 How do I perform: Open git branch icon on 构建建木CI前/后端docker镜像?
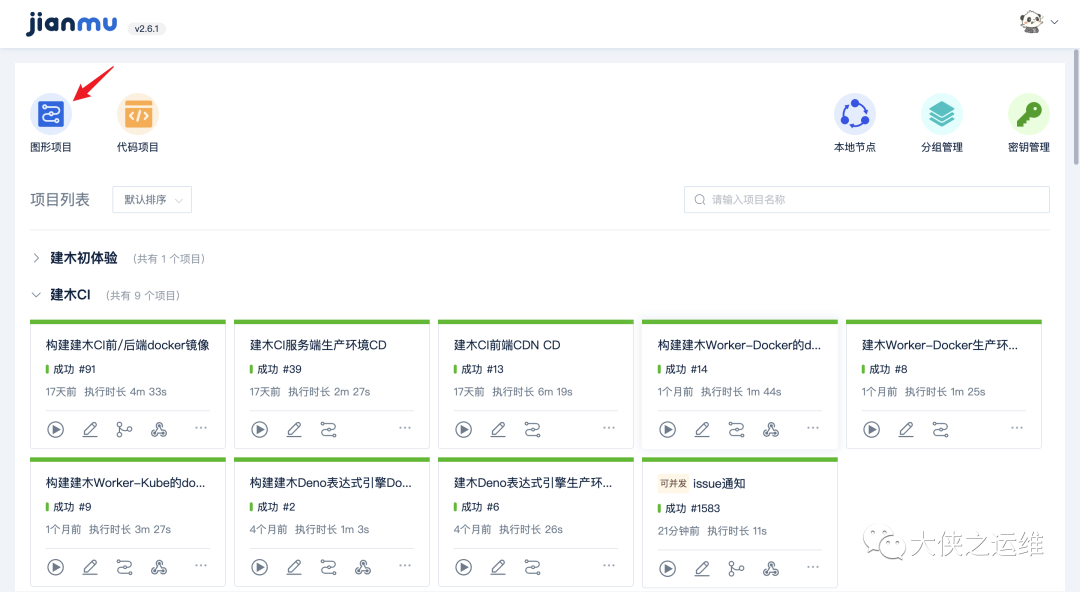click(124, 429)
